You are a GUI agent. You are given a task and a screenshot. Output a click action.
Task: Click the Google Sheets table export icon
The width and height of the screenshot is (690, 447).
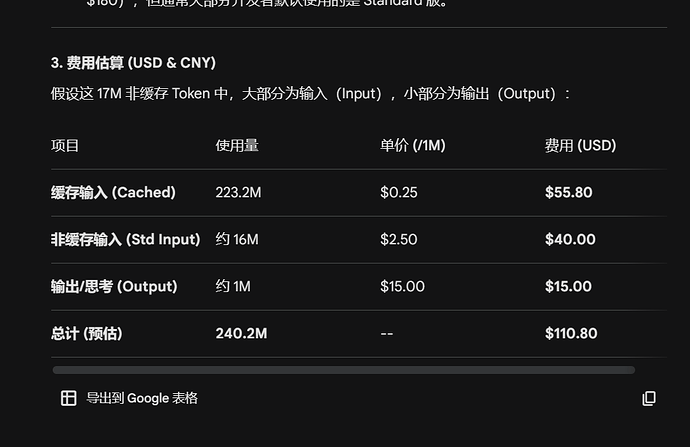pos(68,398)
